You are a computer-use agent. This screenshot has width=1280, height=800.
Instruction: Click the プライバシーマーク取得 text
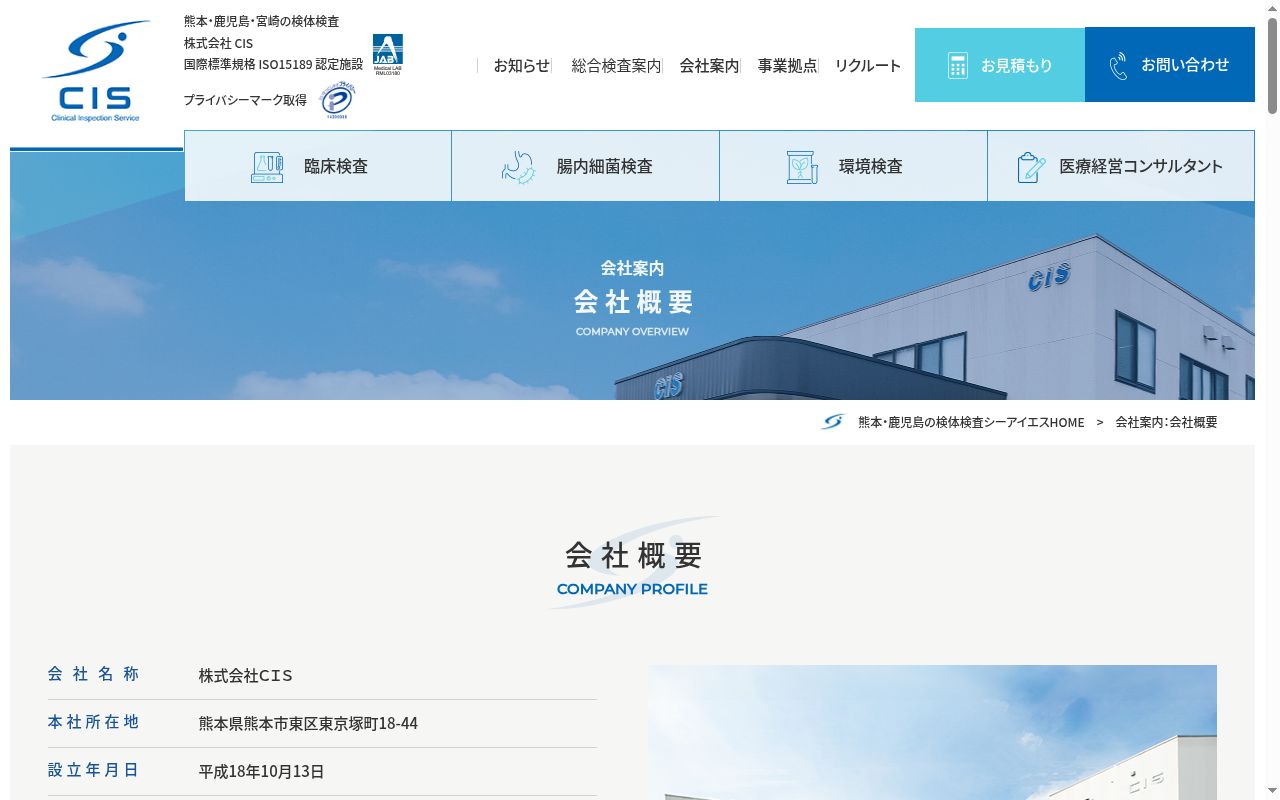(245, 100)
